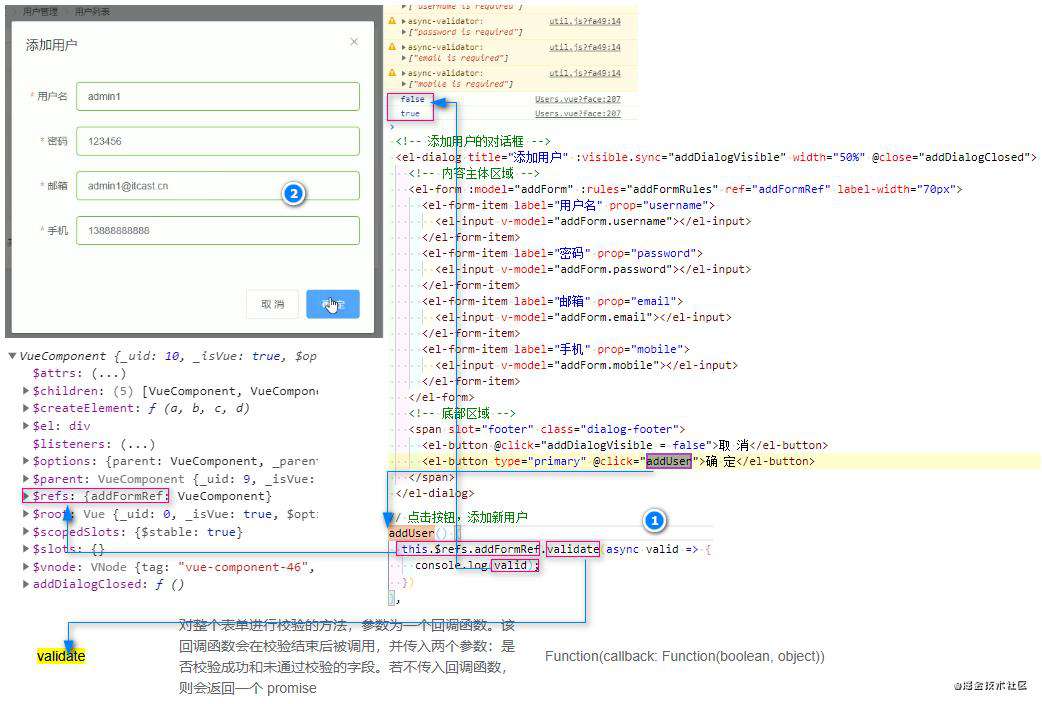Open util.js?fa49:14 link on email warning
This screenshot has height=704, width=1042.
[585, 47]
